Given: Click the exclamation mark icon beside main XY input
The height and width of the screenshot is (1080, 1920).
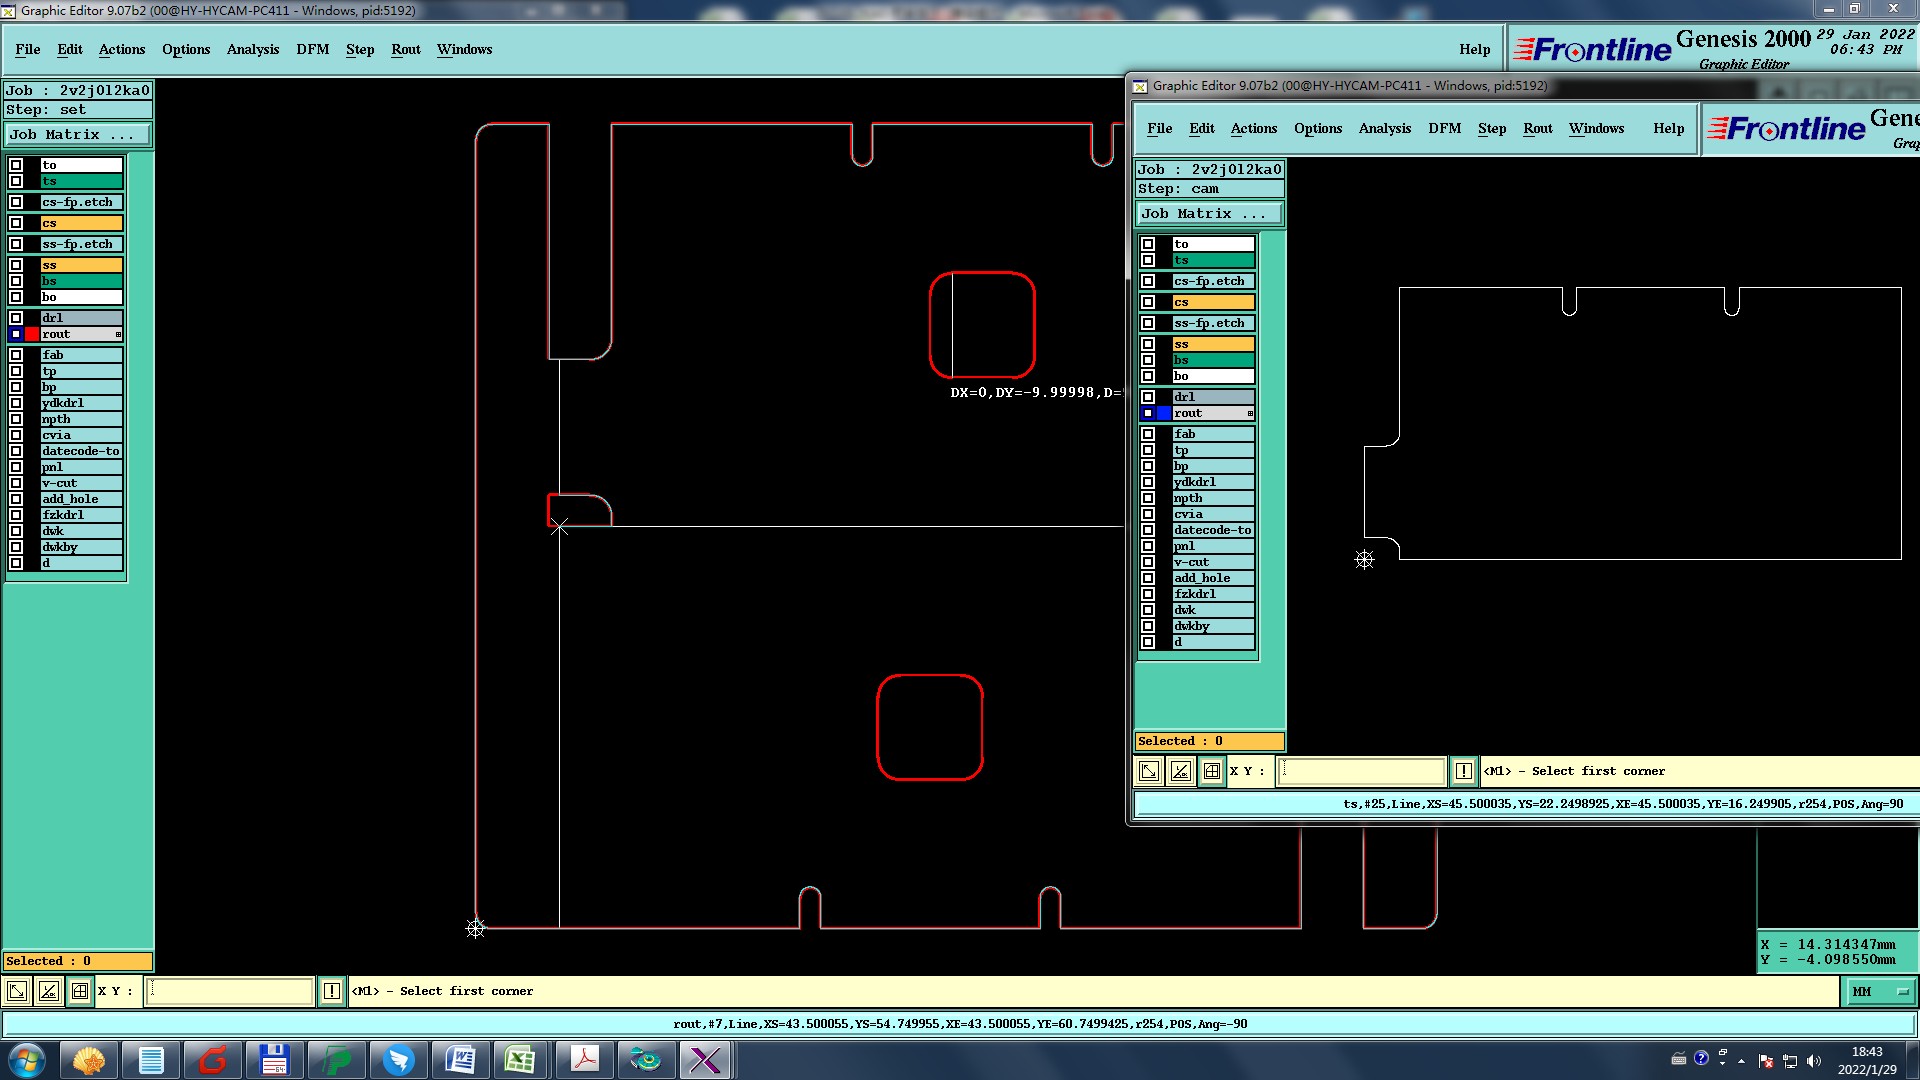Looking at the screenshot, I should (x=332, y=991).
